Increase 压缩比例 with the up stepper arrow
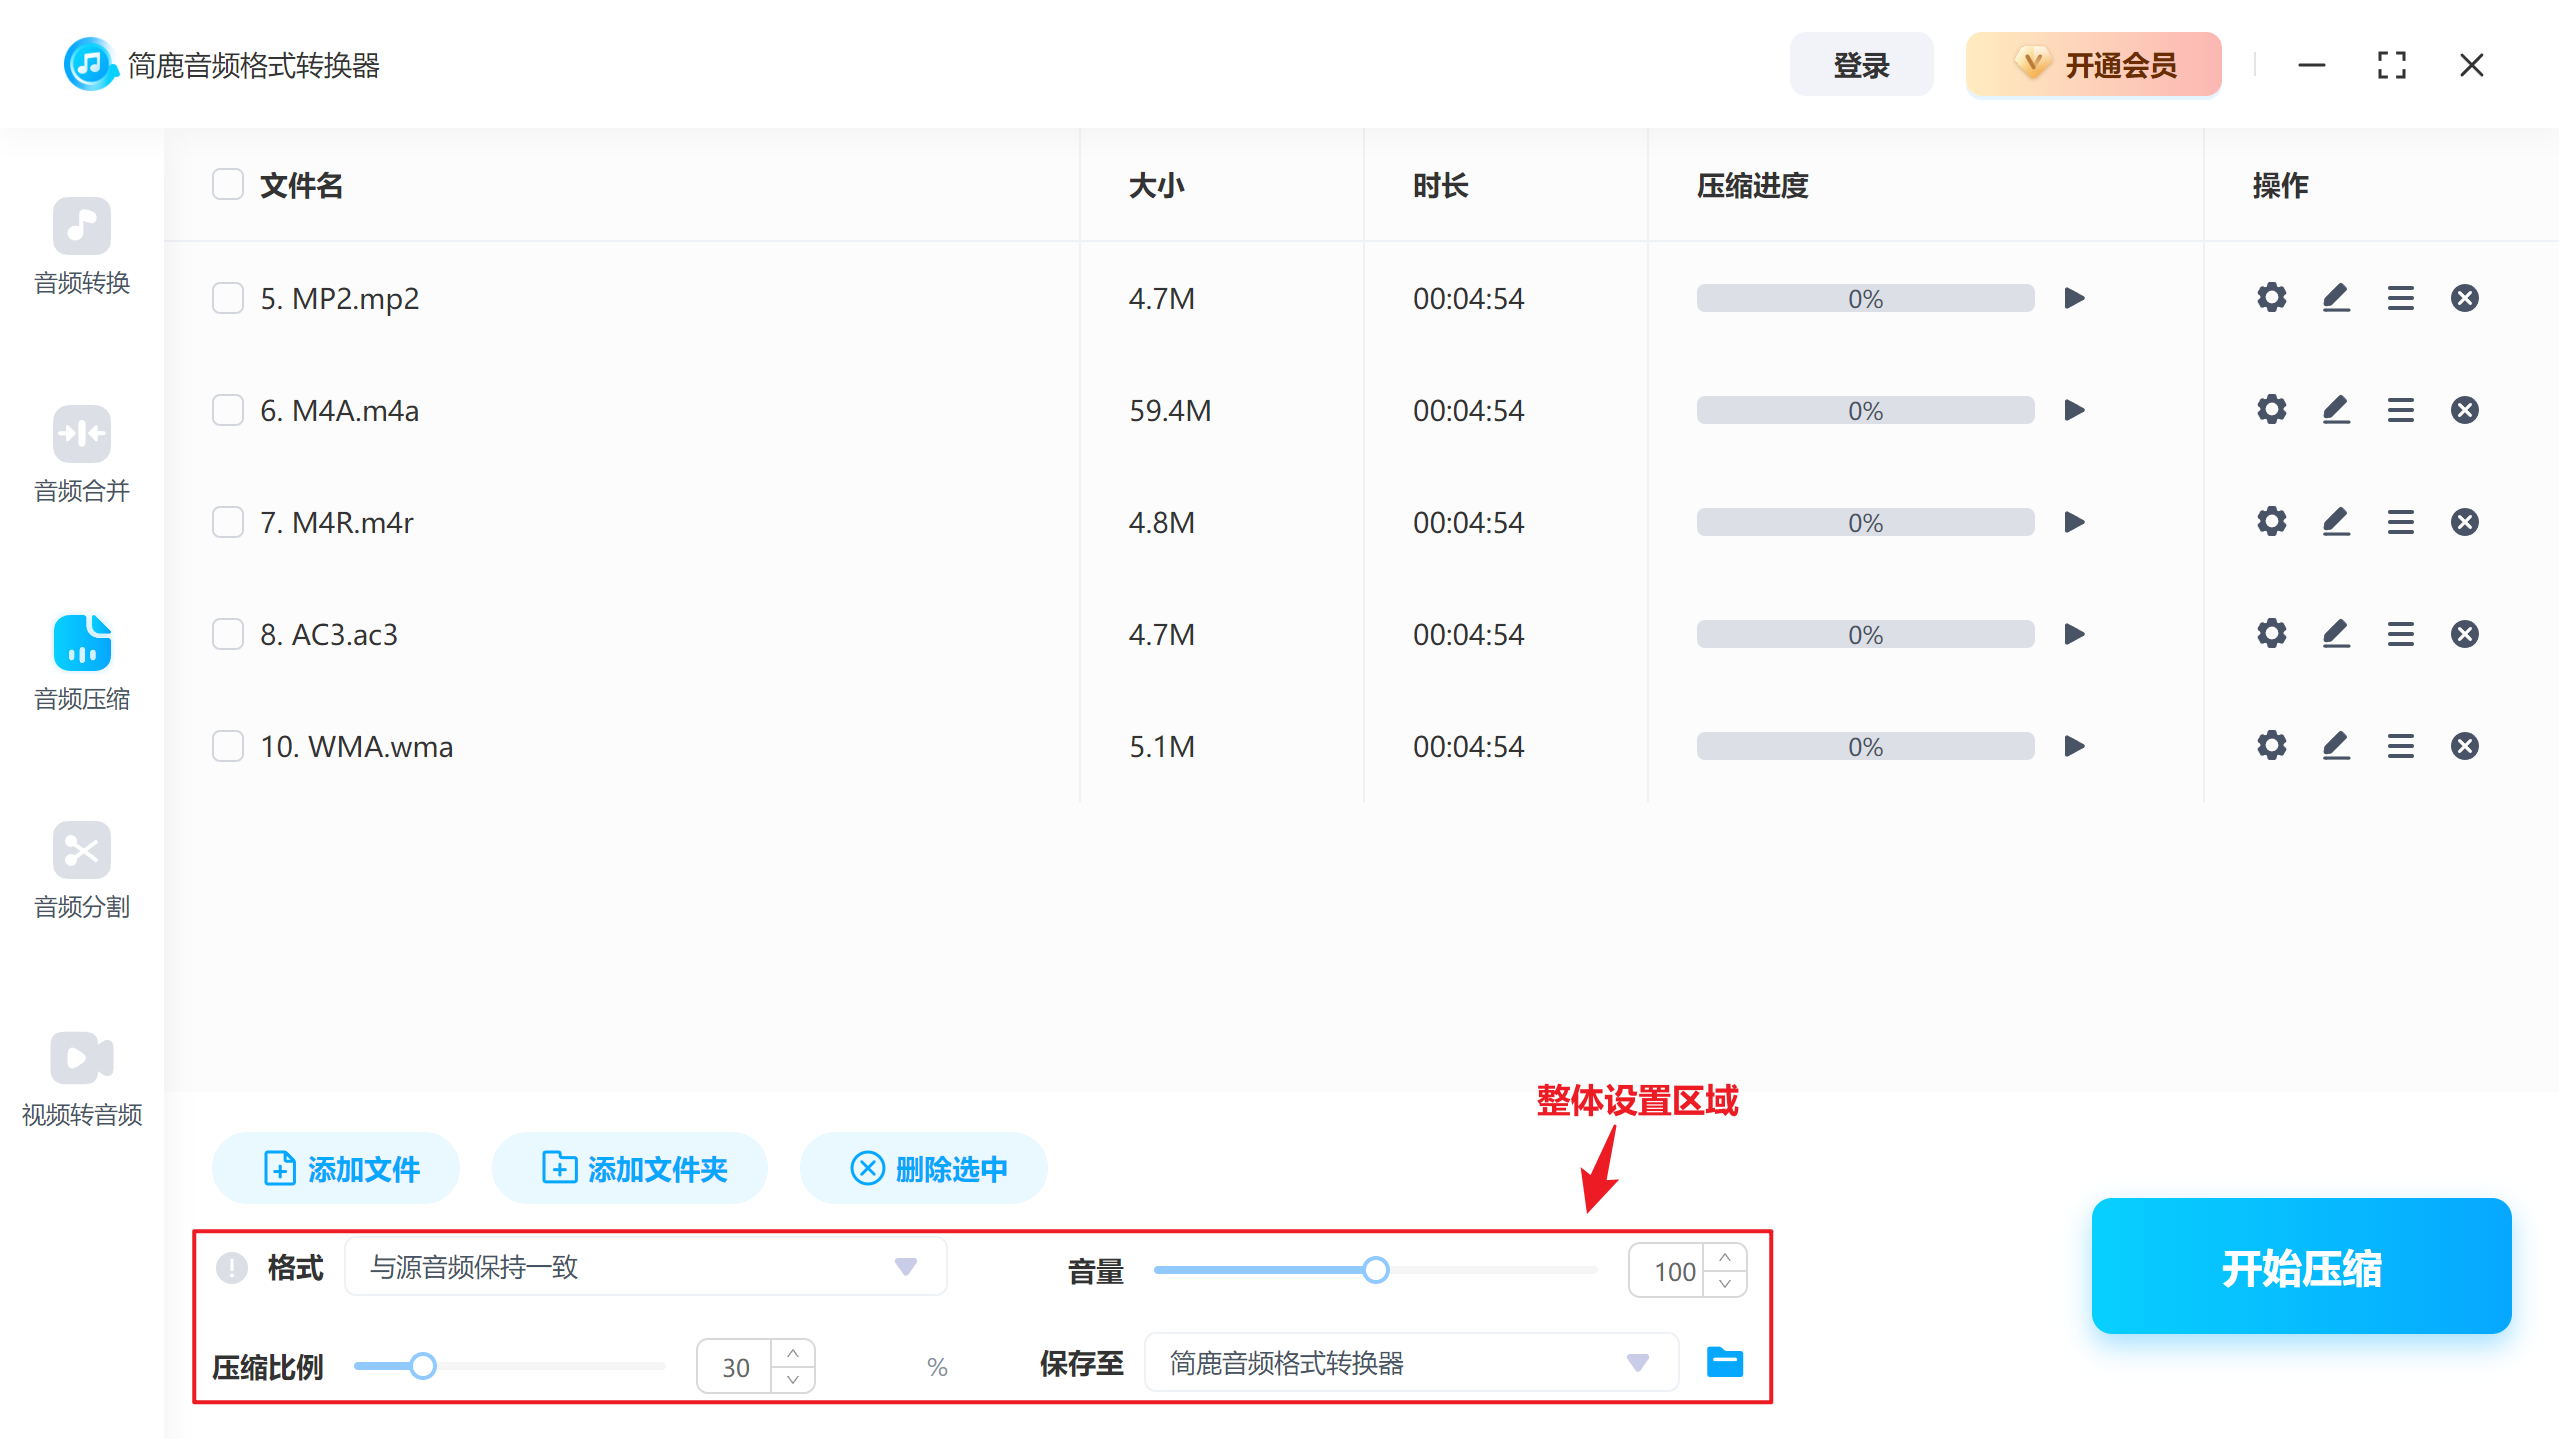Screen dimensions: 2559x1439 coord(792,1353)
